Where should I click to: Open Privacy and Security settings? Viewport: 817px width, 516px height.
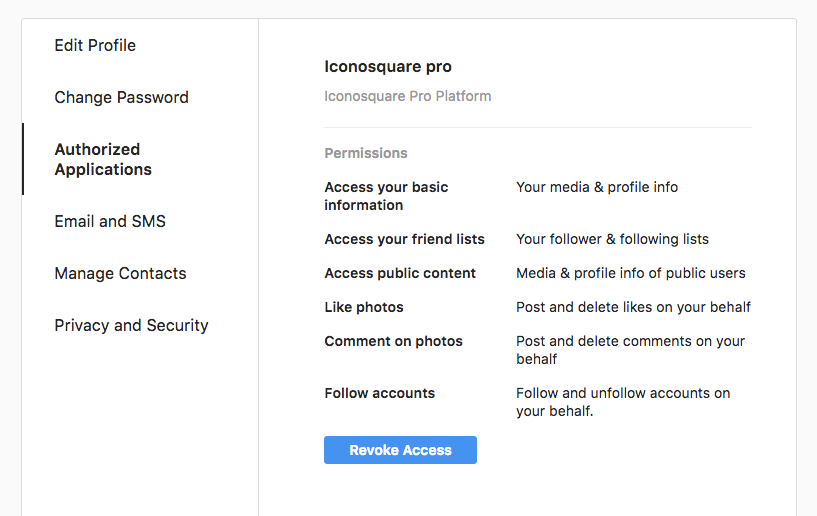[131, 325]
